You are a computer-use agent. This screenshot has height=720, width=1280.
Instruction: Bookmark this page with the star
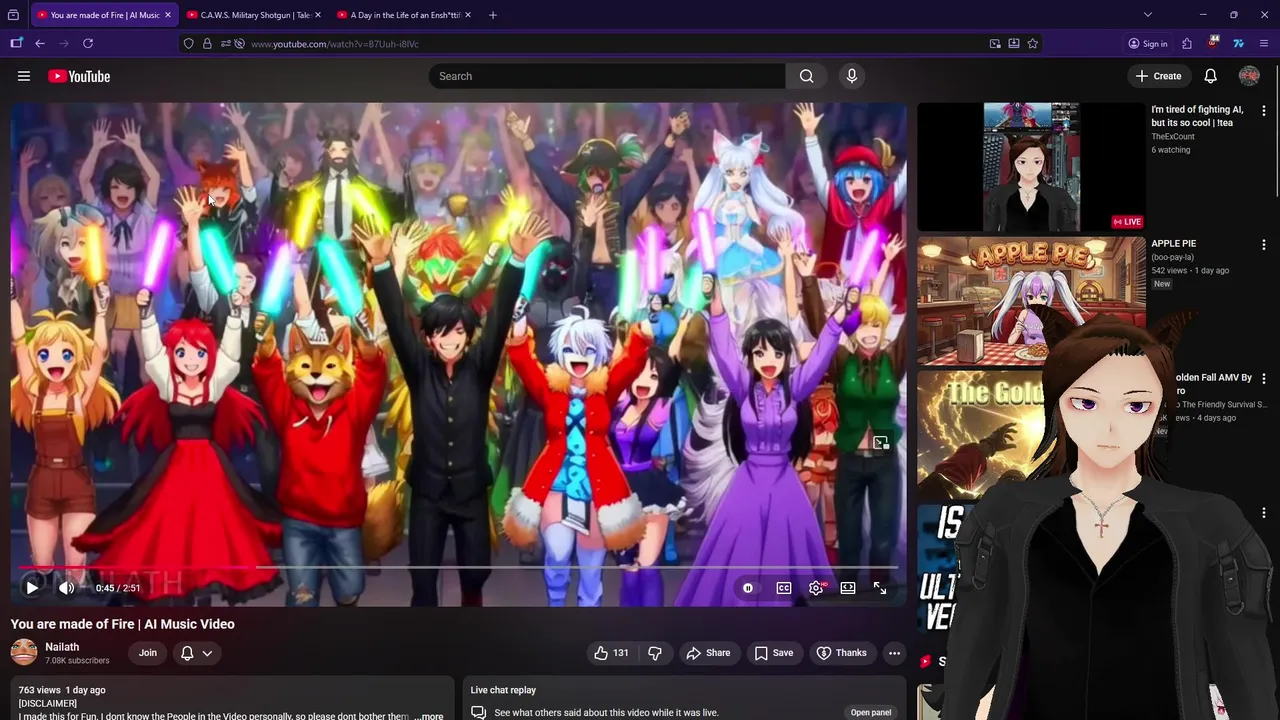[x=1032, y=44]
